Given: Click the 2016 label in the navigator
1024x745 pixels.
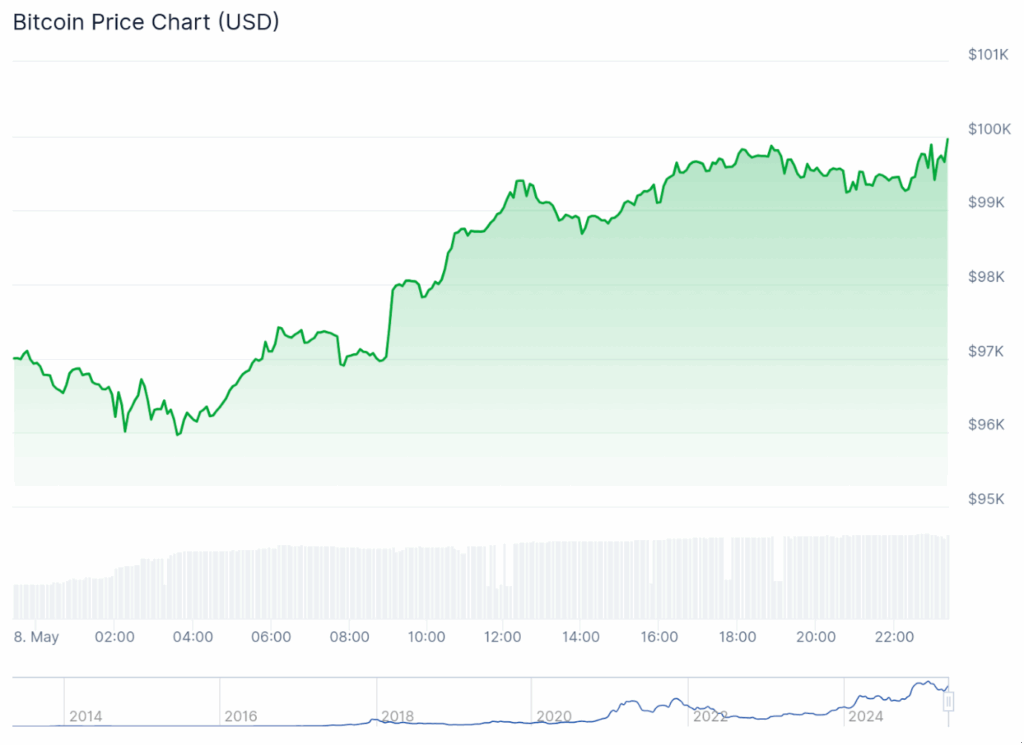Looking at the screenshot, I should [242, 716].
